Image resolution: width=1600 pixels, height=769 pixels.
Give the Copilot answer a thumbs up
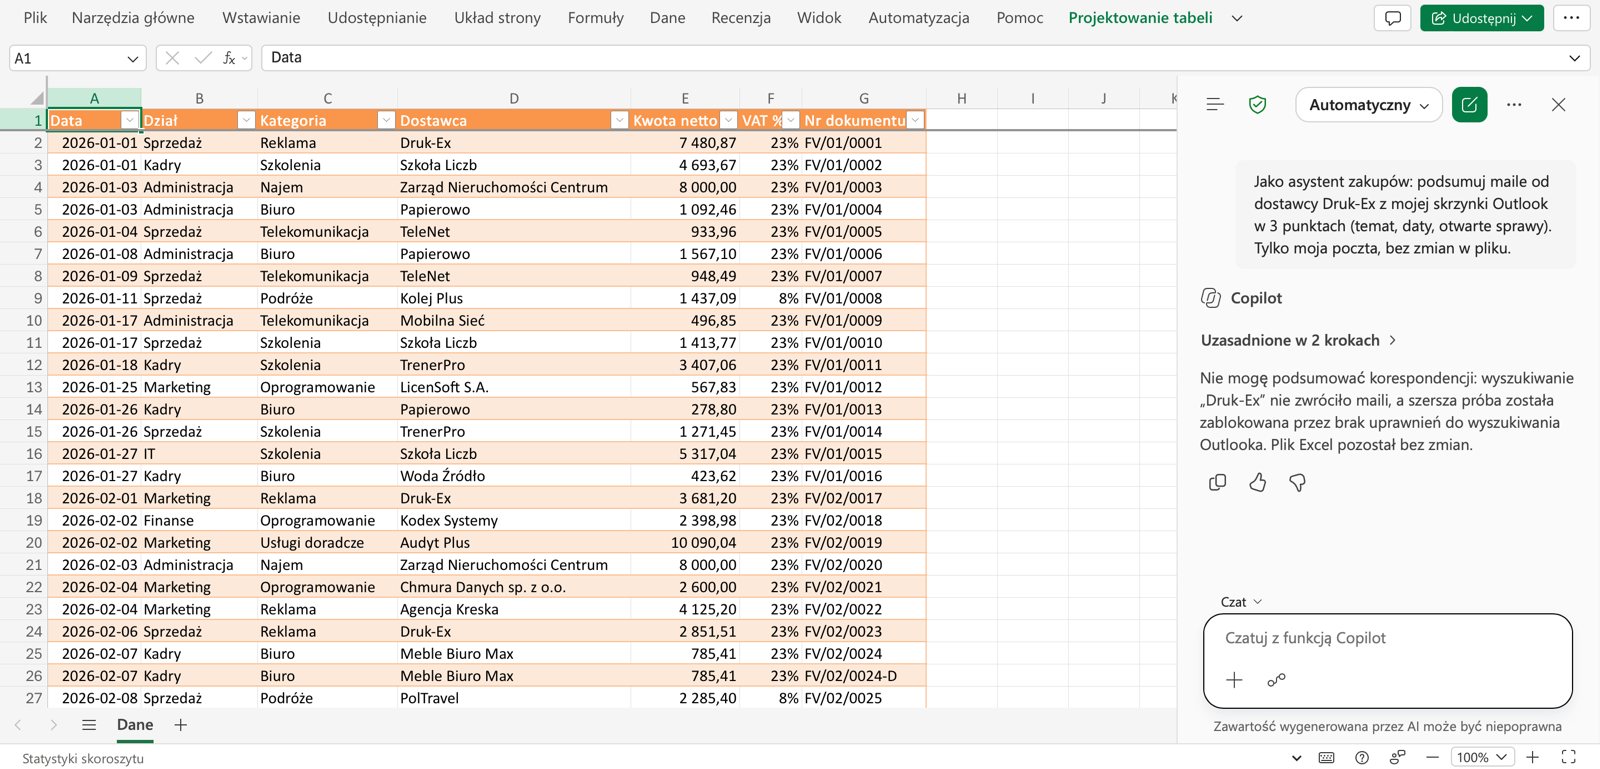tap(1257, 483)
